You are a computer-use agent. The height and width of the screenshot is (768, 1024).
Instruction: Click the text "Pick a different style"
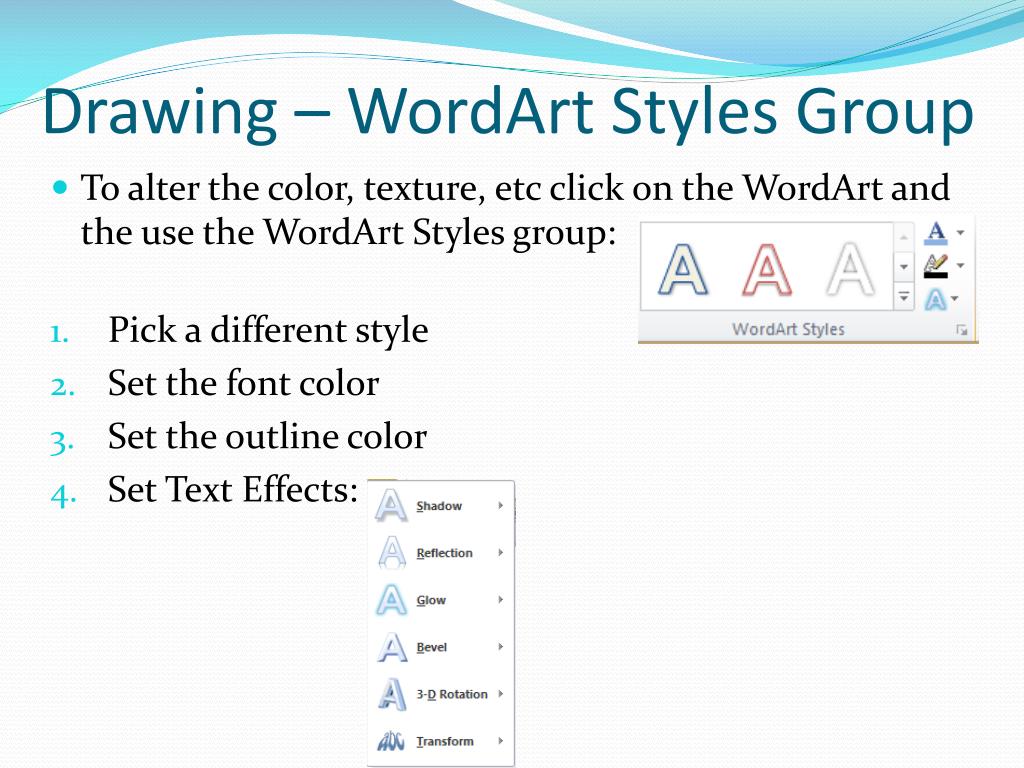[x=268, y=330]
